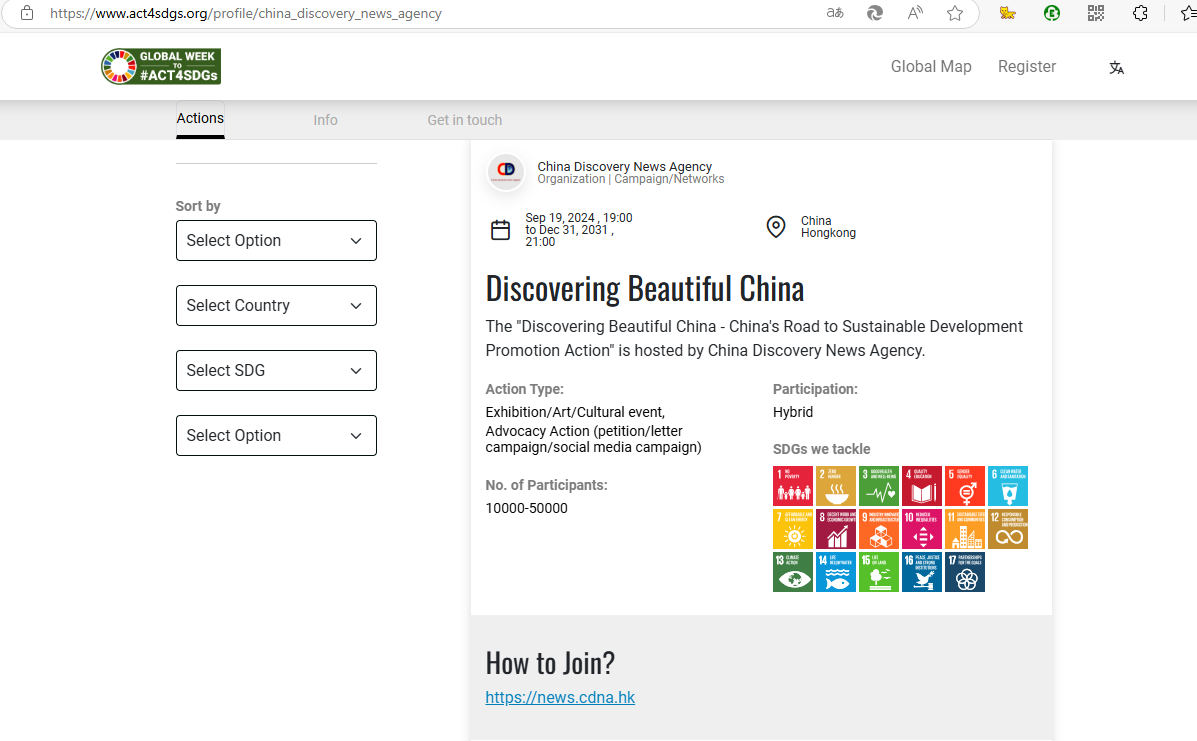Add page to favorites with star icon
This screenshot has height=741, width=1197.
[x=954, y=13]
